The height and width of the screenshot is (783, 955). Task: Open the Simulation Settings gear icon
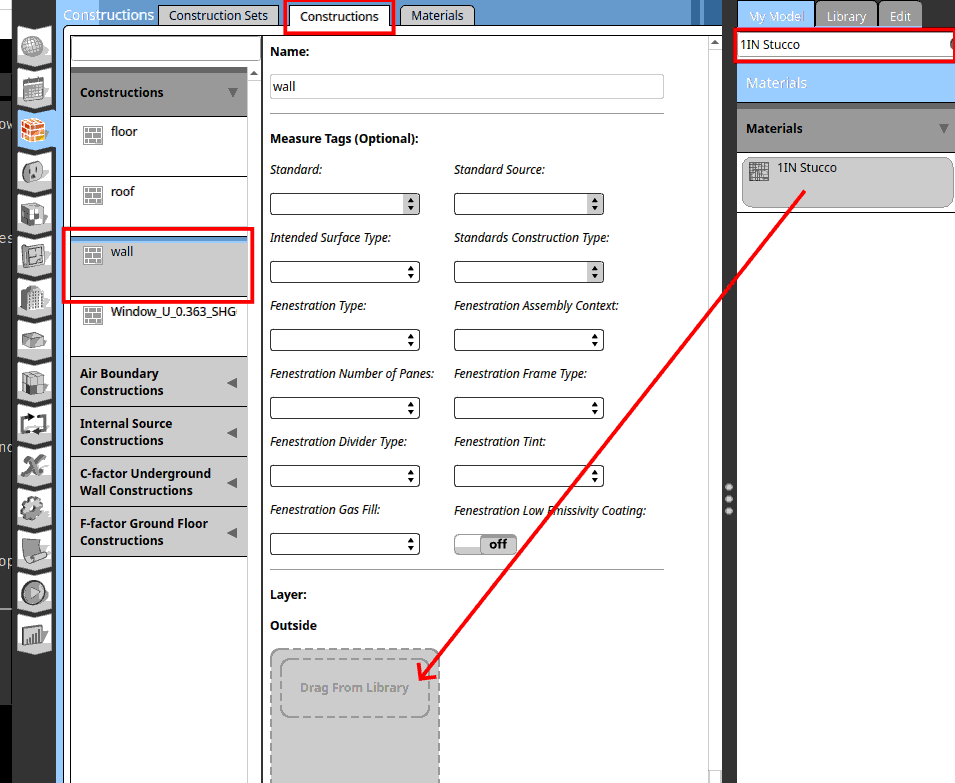tap(34, 507)
